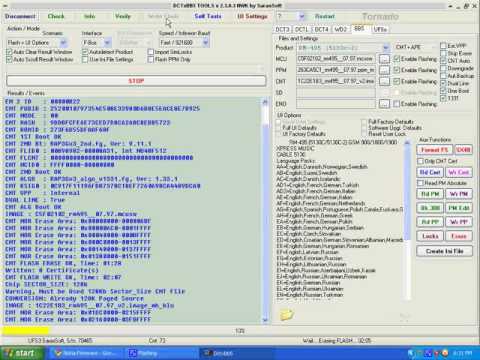Image resolution: width=480 pixels, height=360 pixels.
Task: Click the Restart button
Action: point(325,16)
